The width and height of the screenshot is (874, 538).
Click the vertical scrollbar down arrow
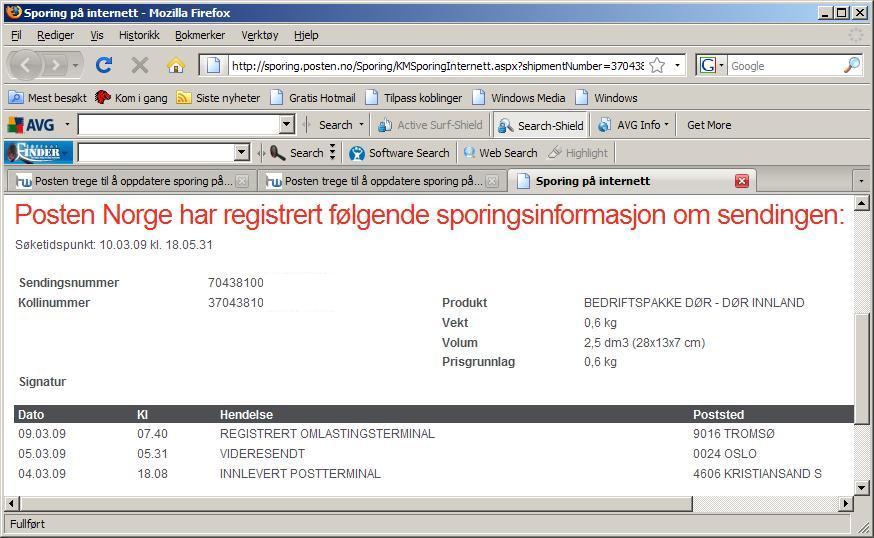click(862, 488)
